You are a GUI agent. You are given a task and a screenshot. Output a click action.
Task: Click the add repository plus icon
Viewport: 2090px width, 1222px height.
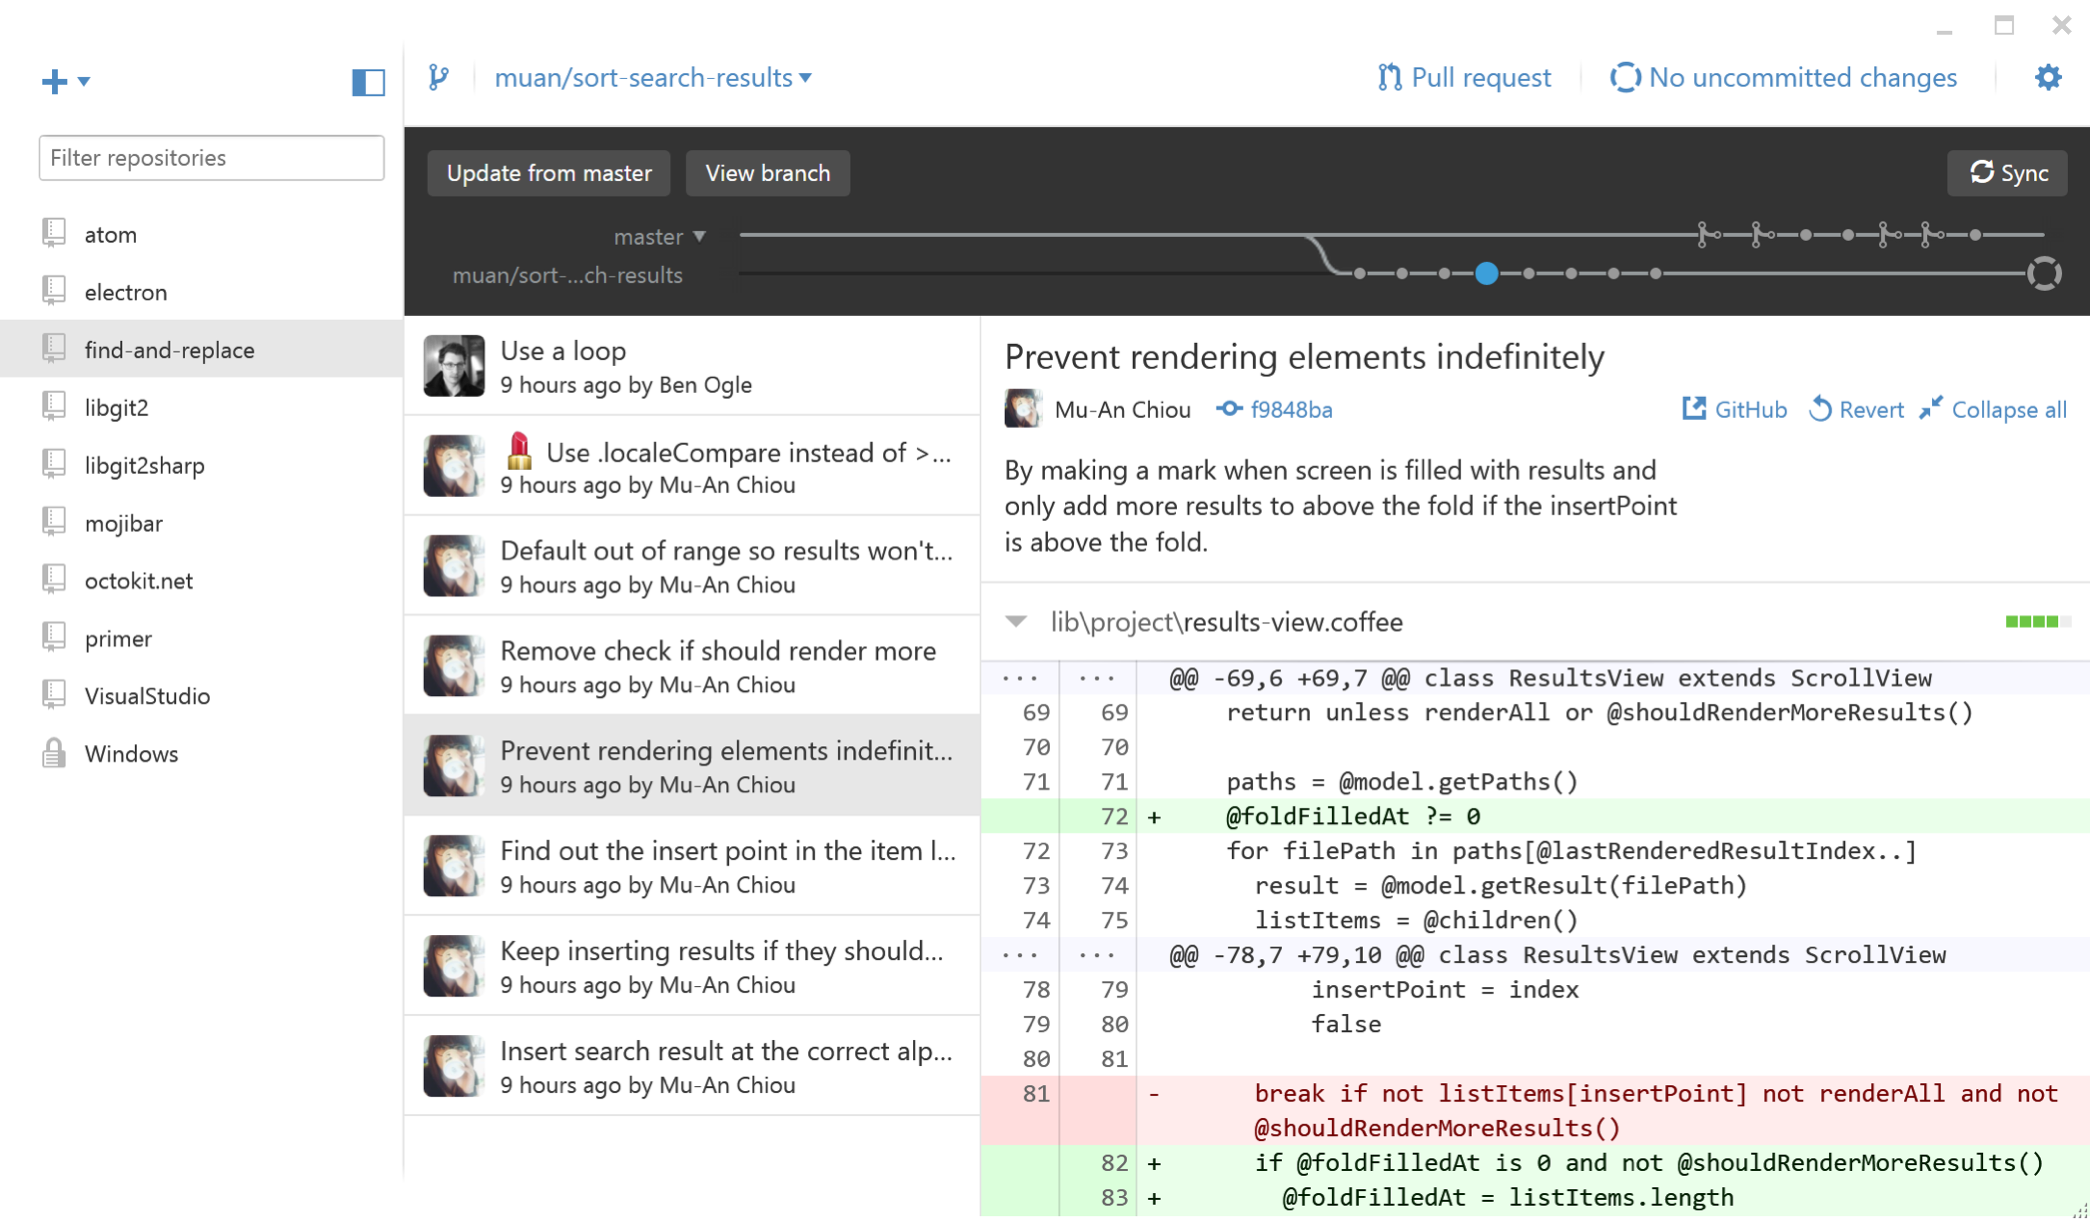coord(55,81)
